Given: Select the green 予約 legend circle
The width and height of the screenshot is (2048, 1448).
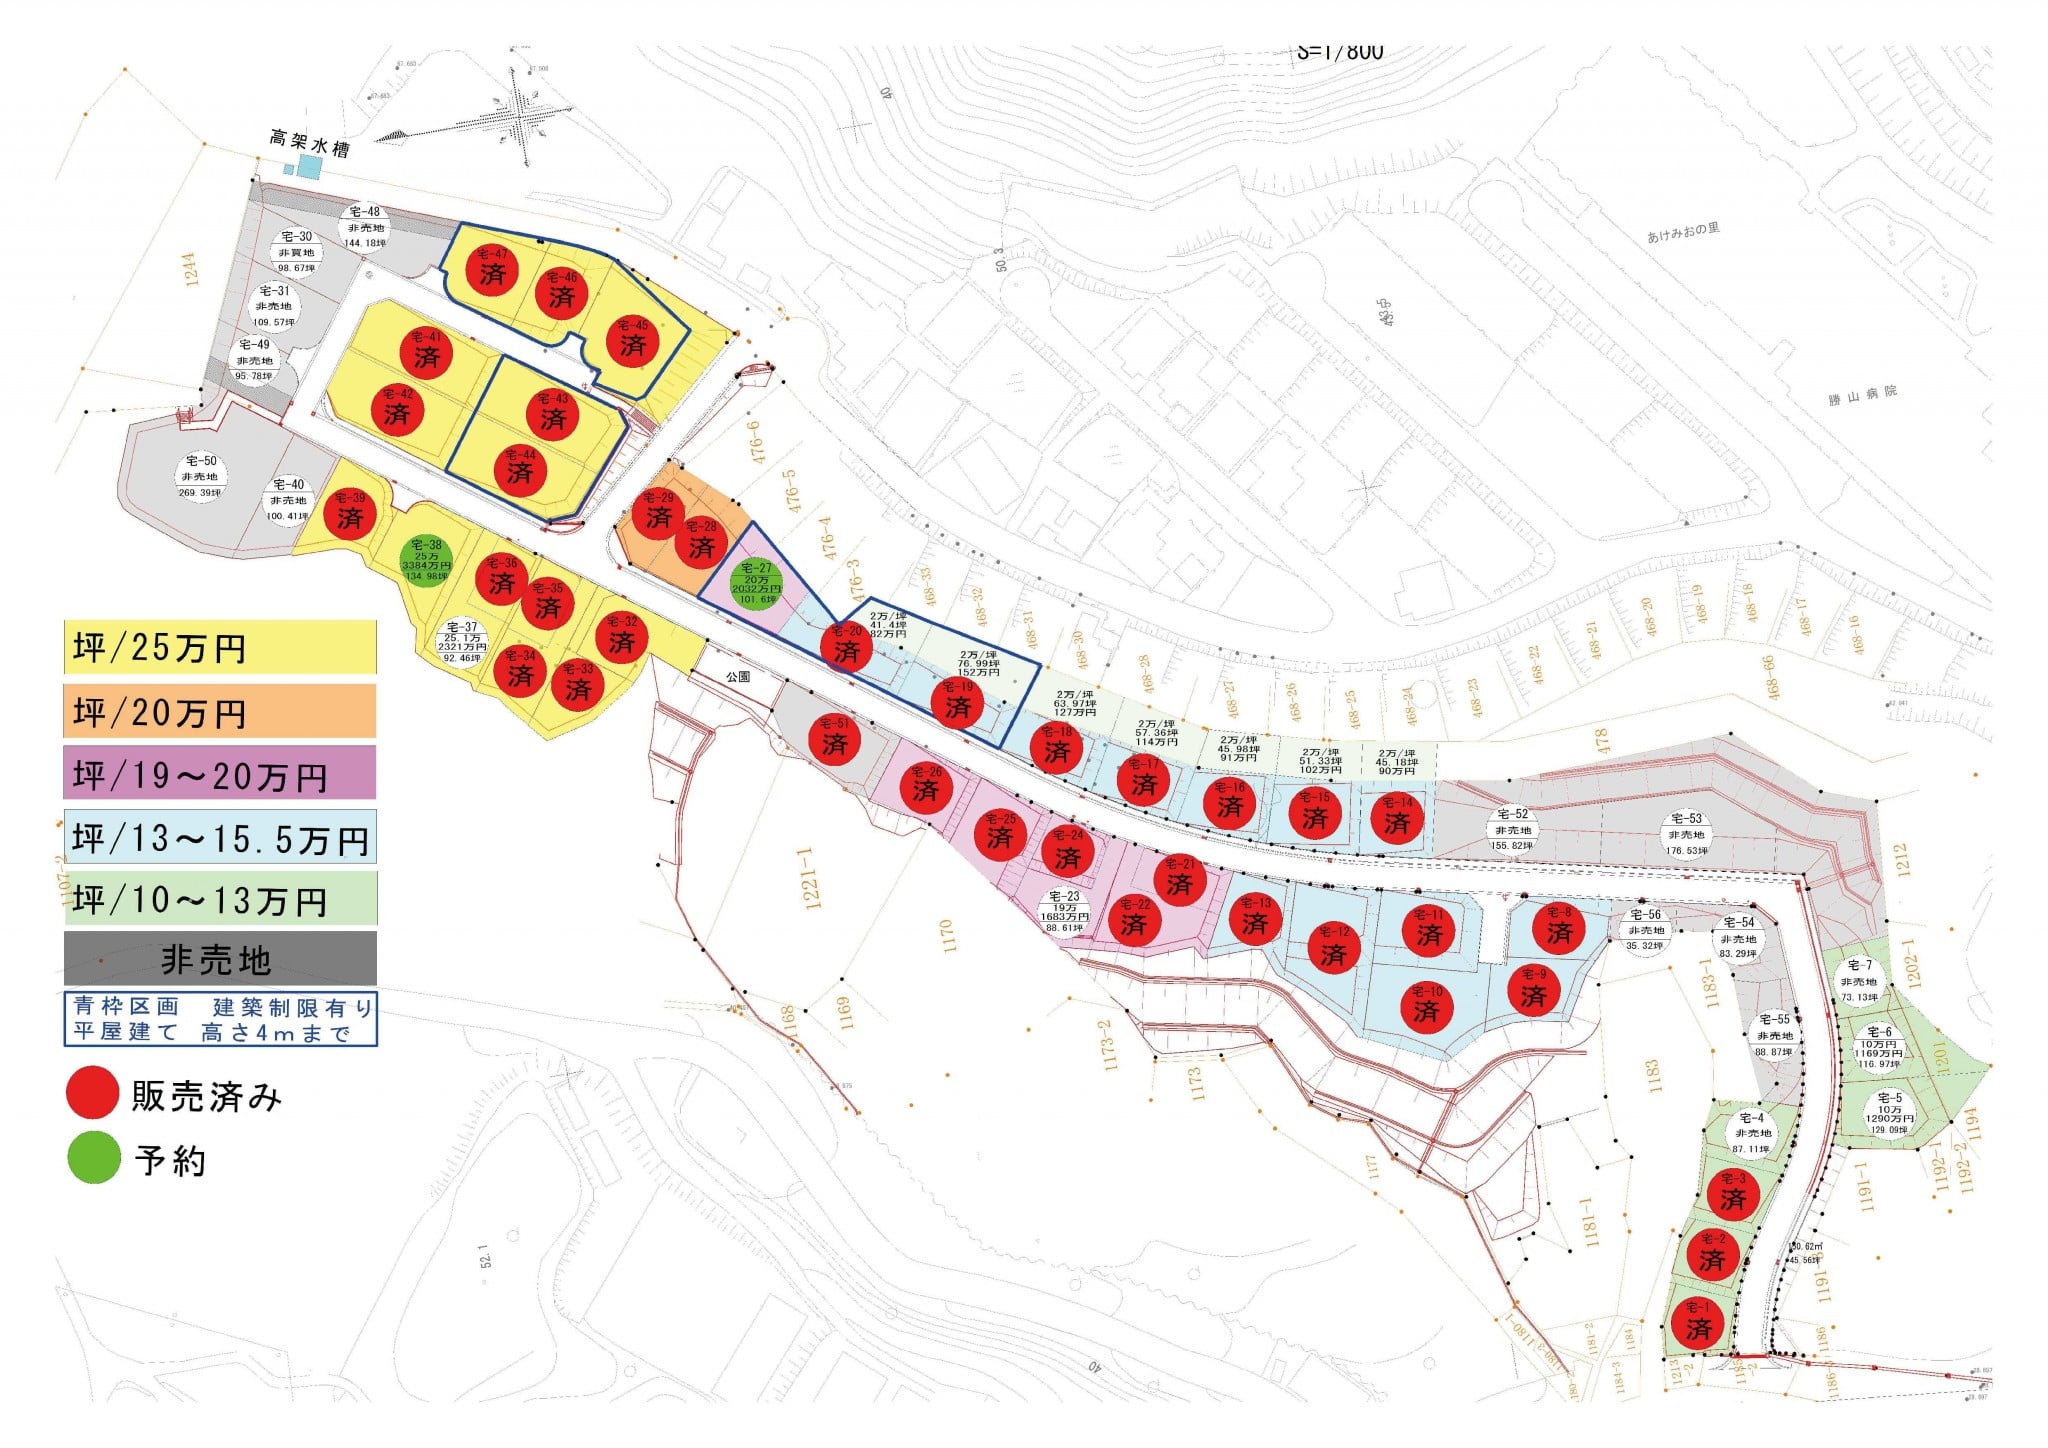Looking at the screenshot, I should click(94, 1158).
